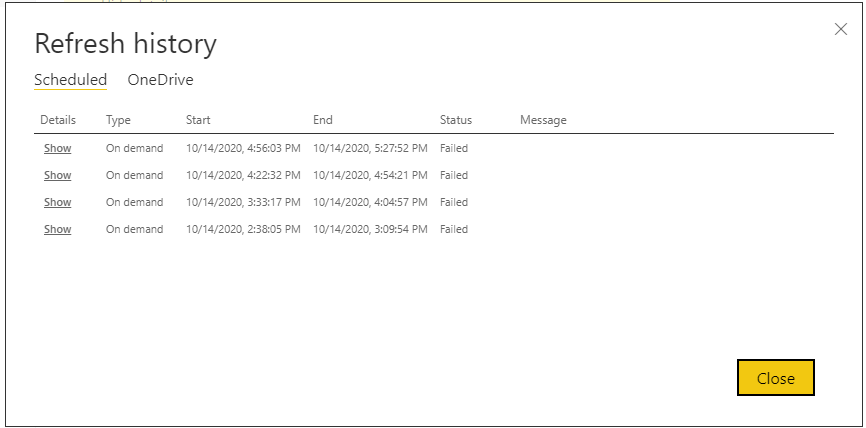Select end time 10/14/2020, 4:04:57 PM
Viewport: 866px width, 428px height.
pos(370,203)
